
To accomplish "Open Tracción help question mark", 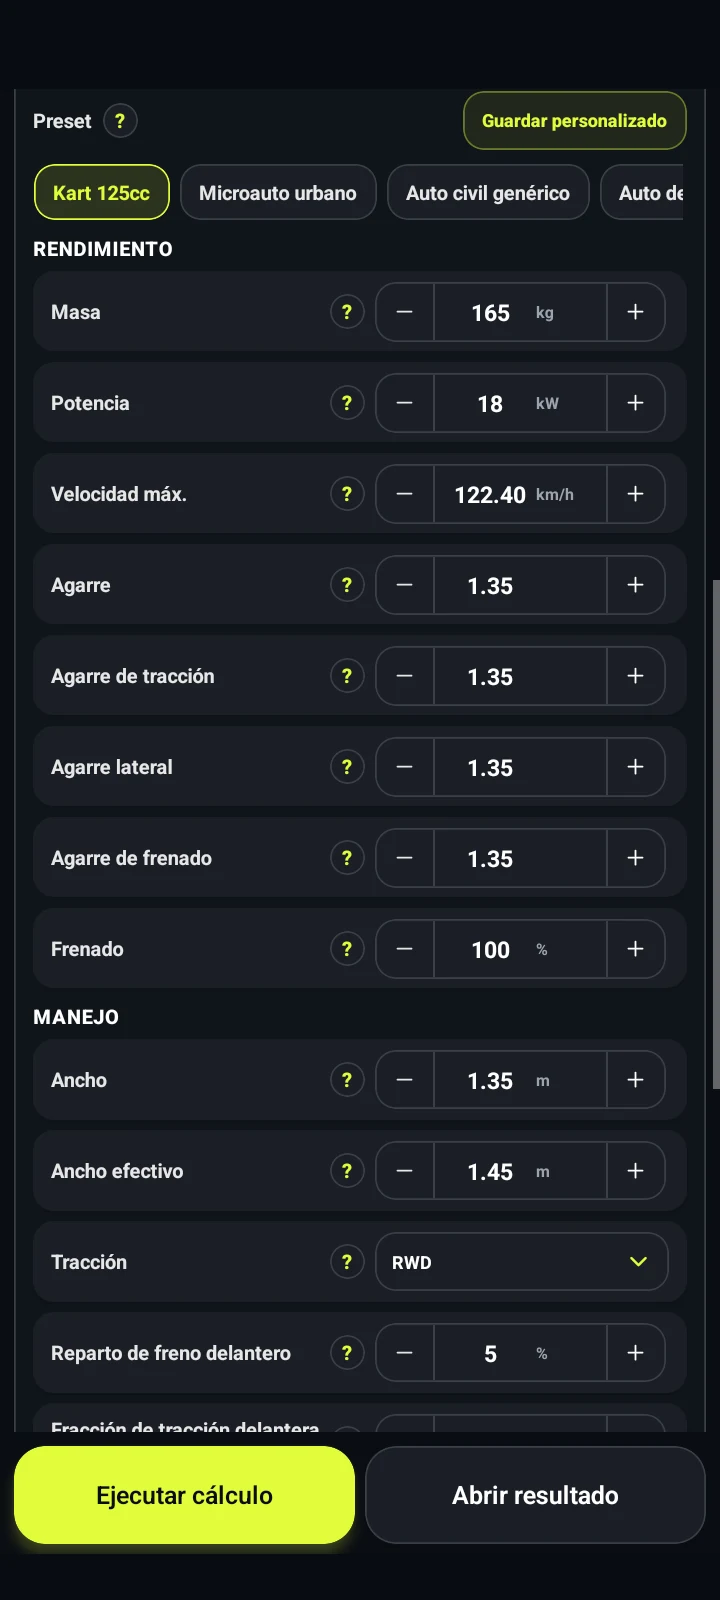I will pyautogui.click(x=347, y=1262).
